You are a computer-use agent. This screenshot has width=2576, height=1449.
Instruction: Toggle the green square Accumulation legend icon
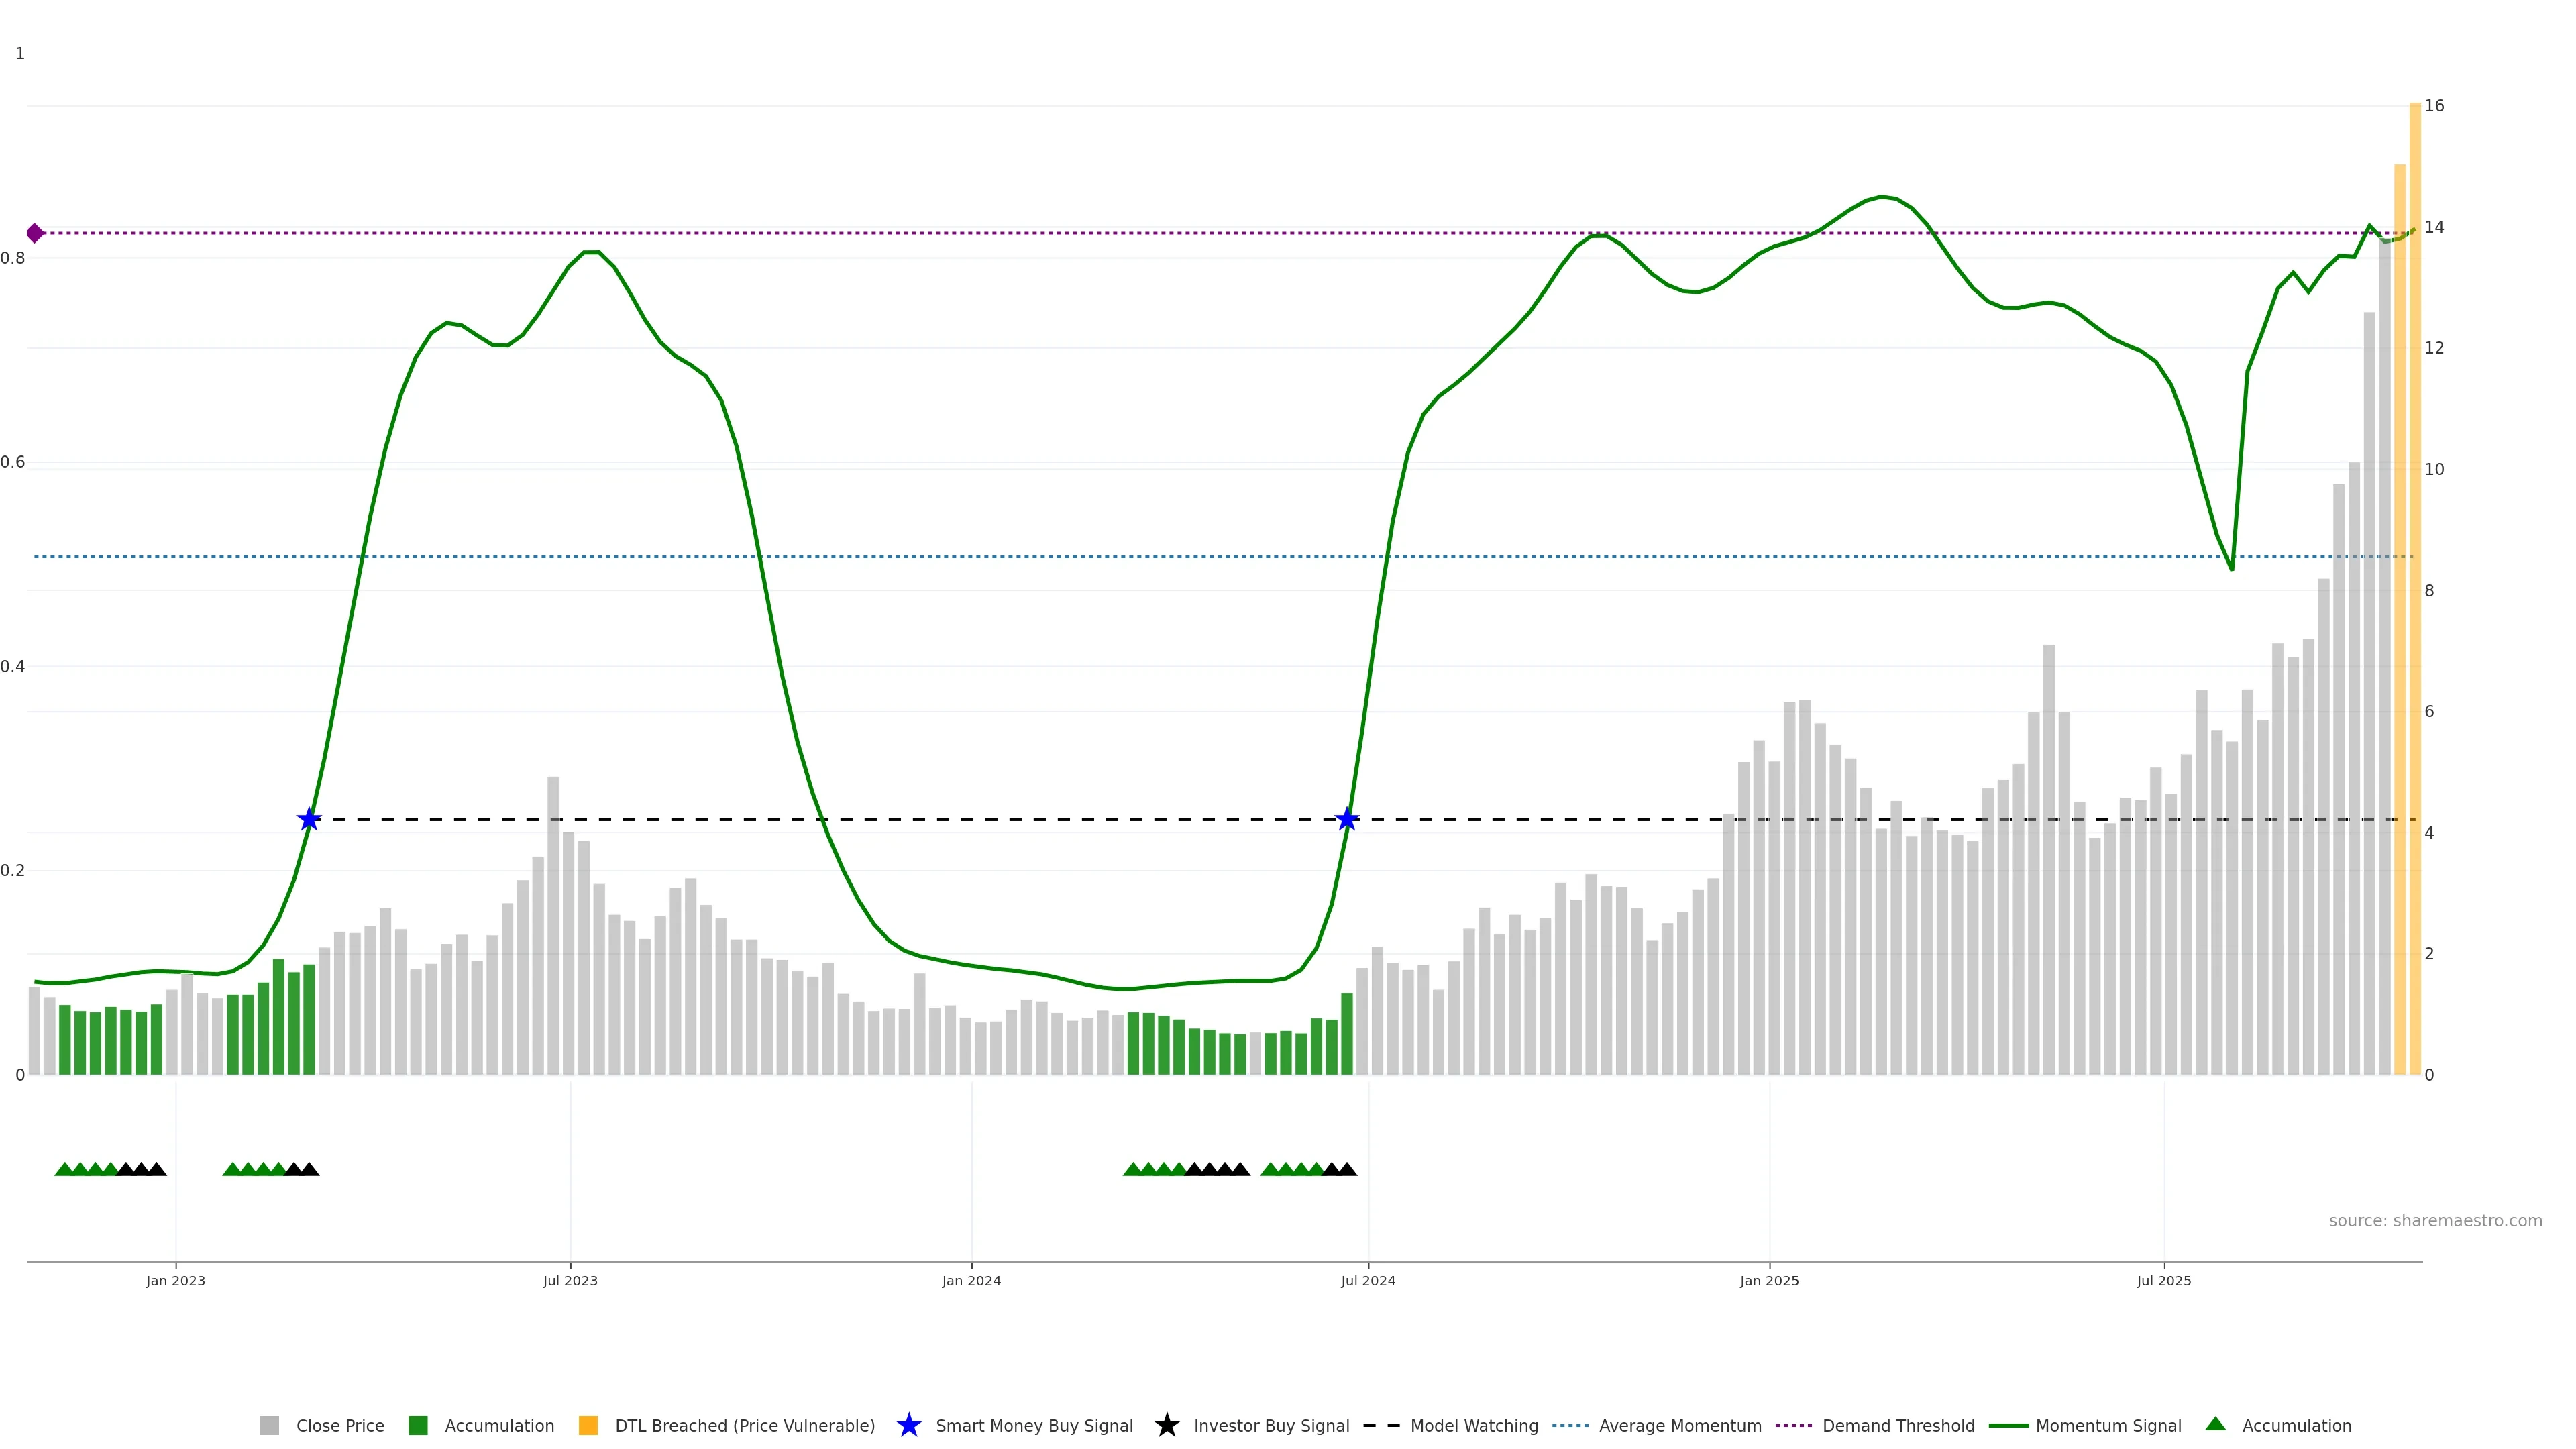418,1425
